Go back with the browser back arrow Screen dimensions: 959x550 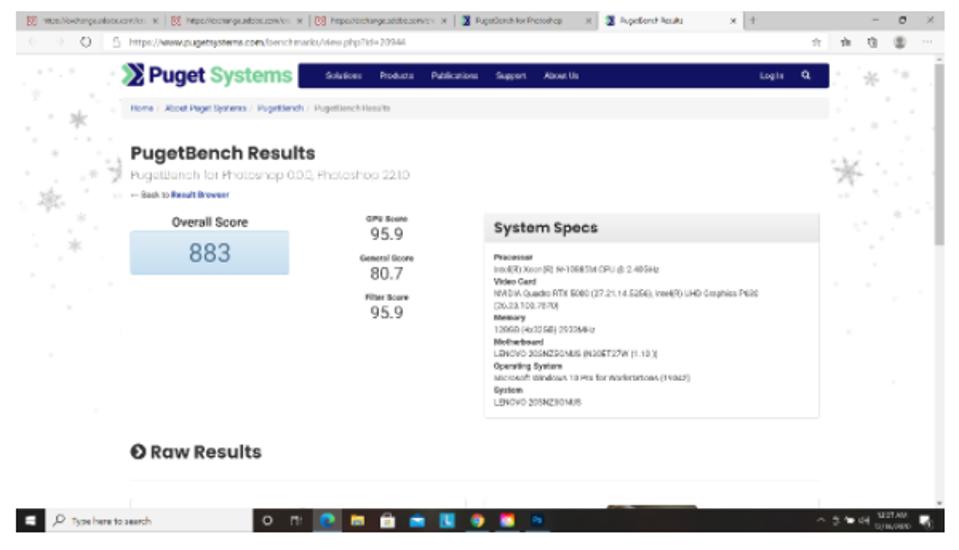[x=32, y=42]
